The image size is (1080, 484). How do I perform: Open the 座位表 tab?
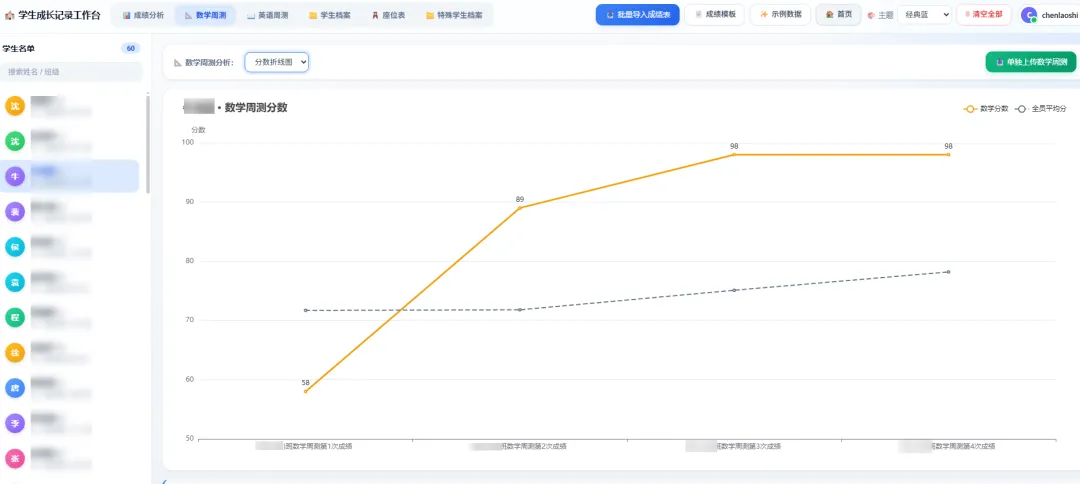pyautogui.click(x=388, y=15)
